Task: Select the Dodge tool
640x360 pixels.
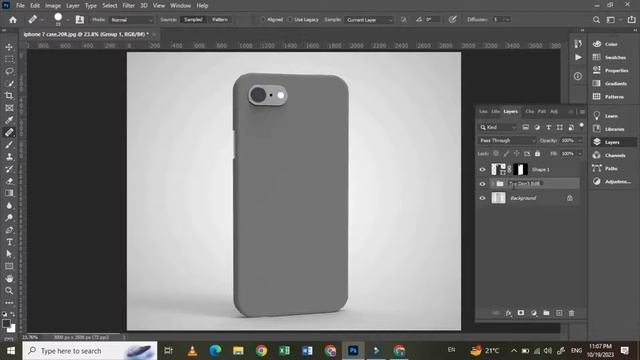Action: [9, 218]
